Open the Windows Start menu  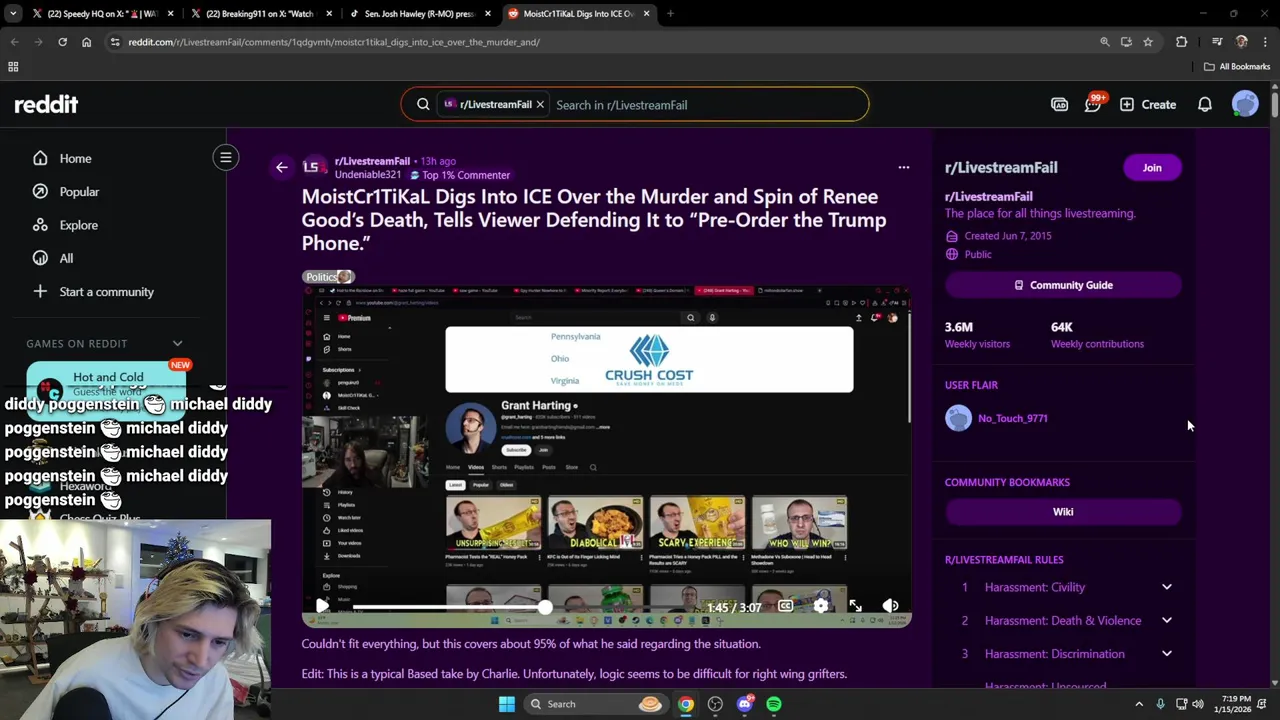coord(507,704)
